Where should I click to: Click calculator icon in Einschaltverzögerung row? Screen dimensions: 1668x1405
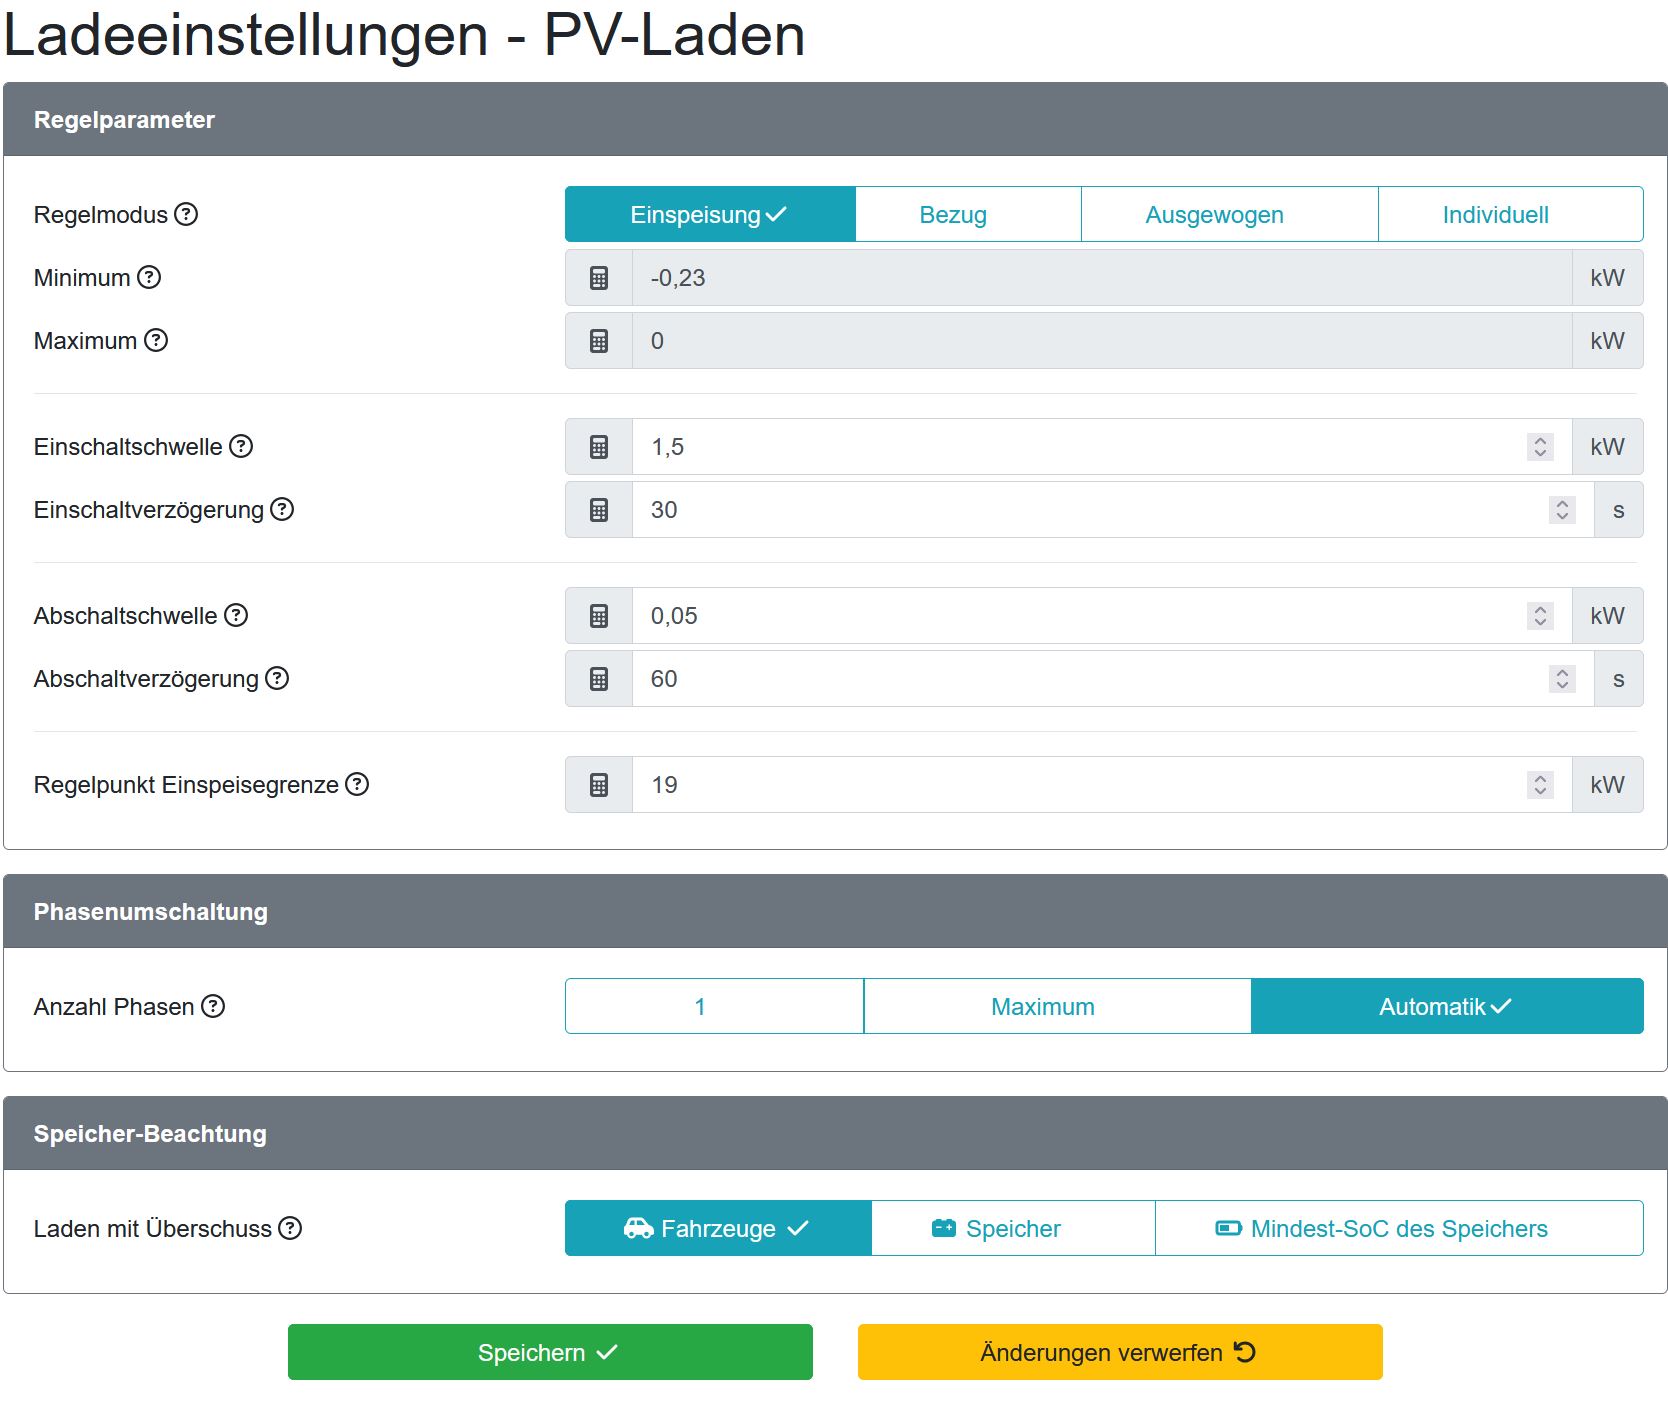point(599,510)
